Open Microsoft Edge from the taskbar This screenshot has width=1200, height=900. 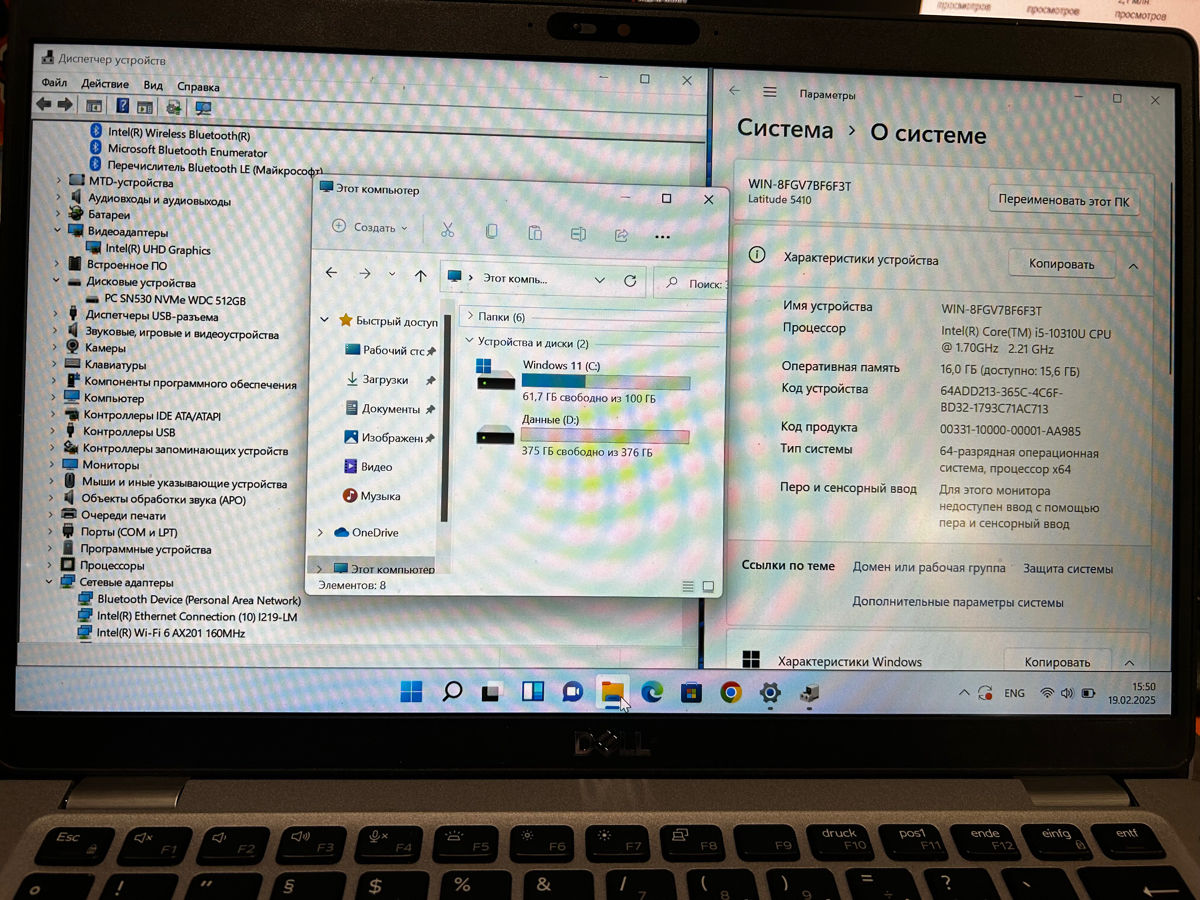pos(652,691)
